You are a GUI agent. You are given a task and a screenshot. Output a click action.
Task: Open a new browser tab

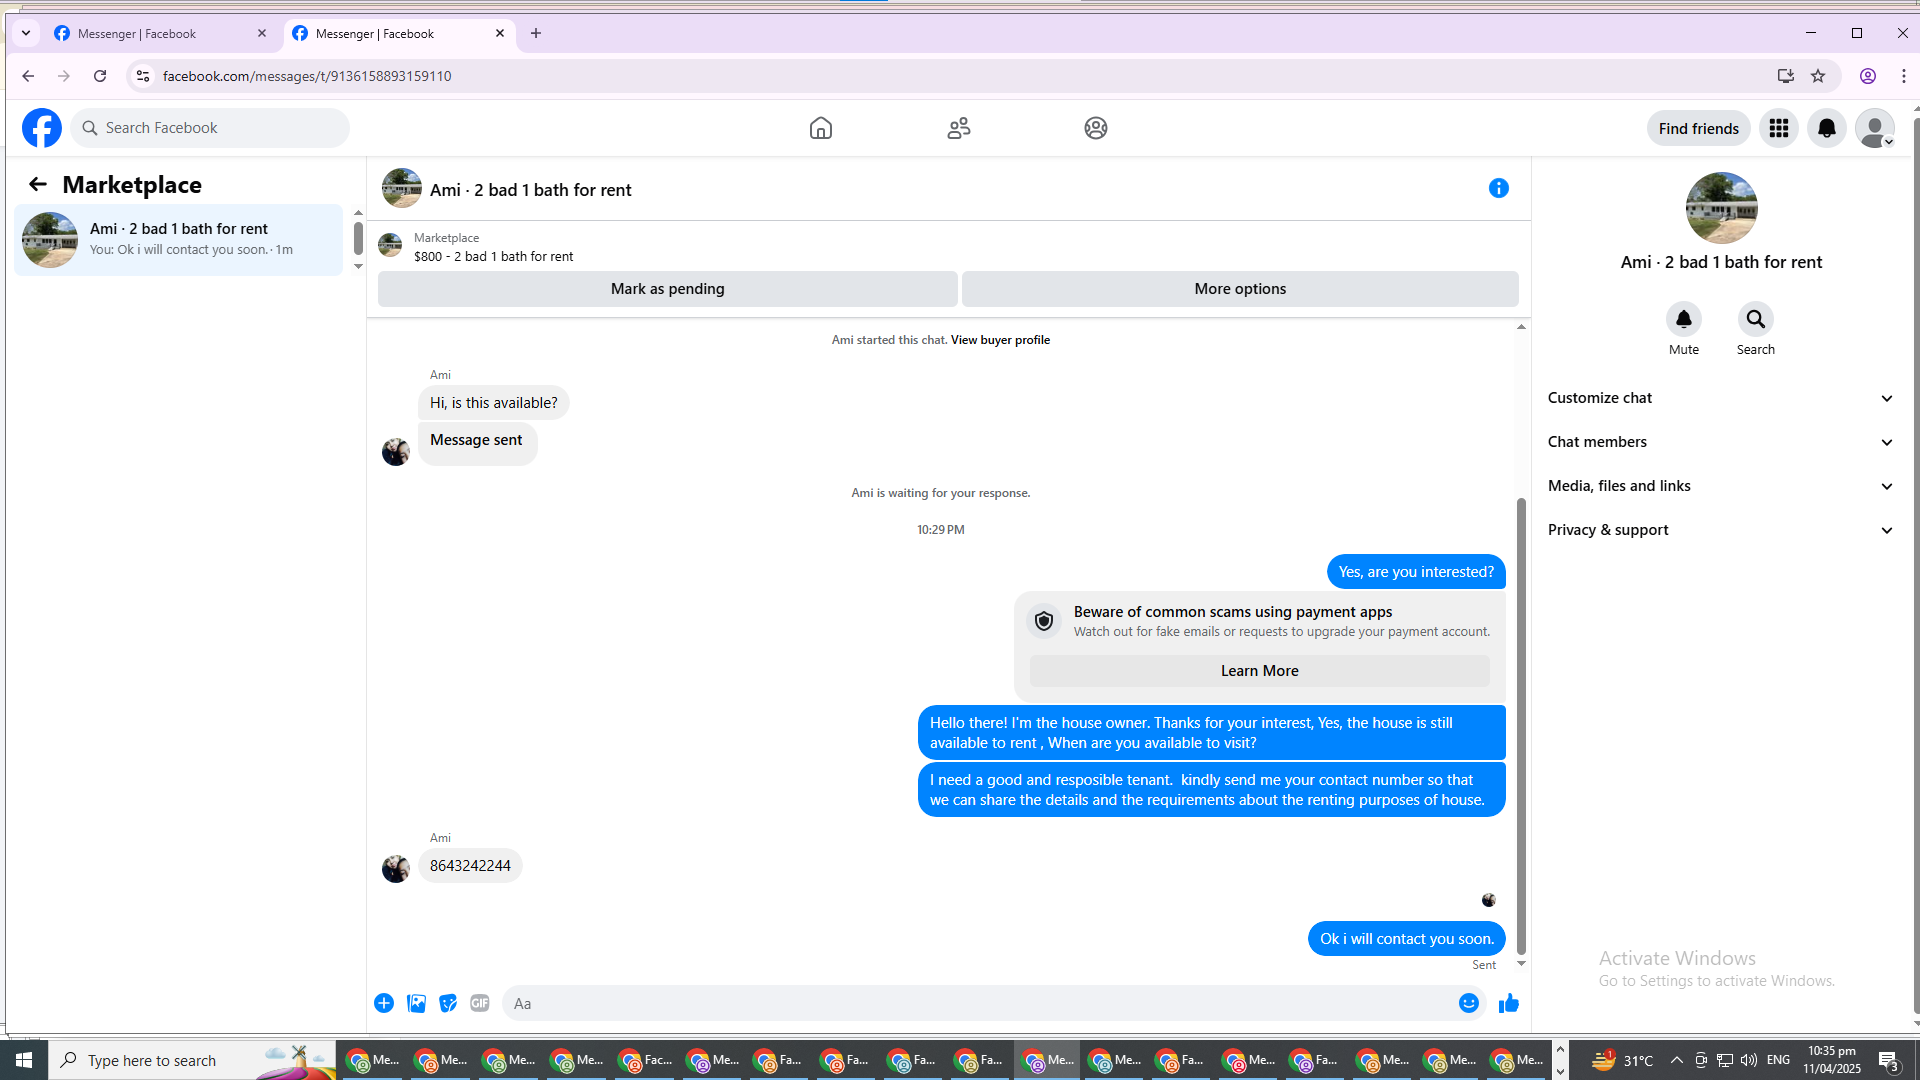(536, 33)
